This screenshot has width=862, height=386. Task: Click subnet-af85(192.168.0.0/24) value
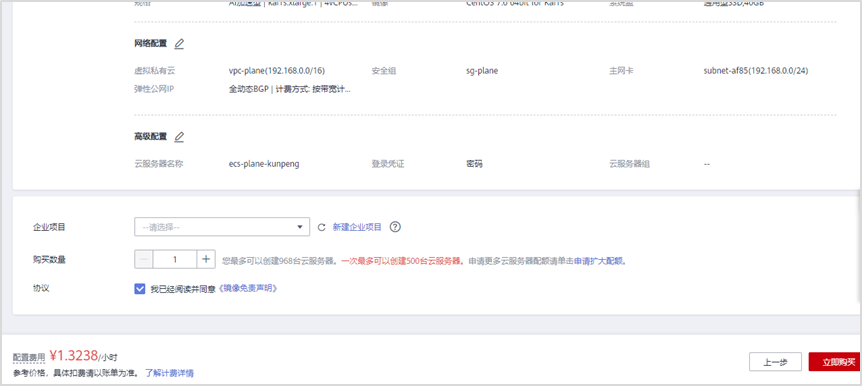coord(756,71)
